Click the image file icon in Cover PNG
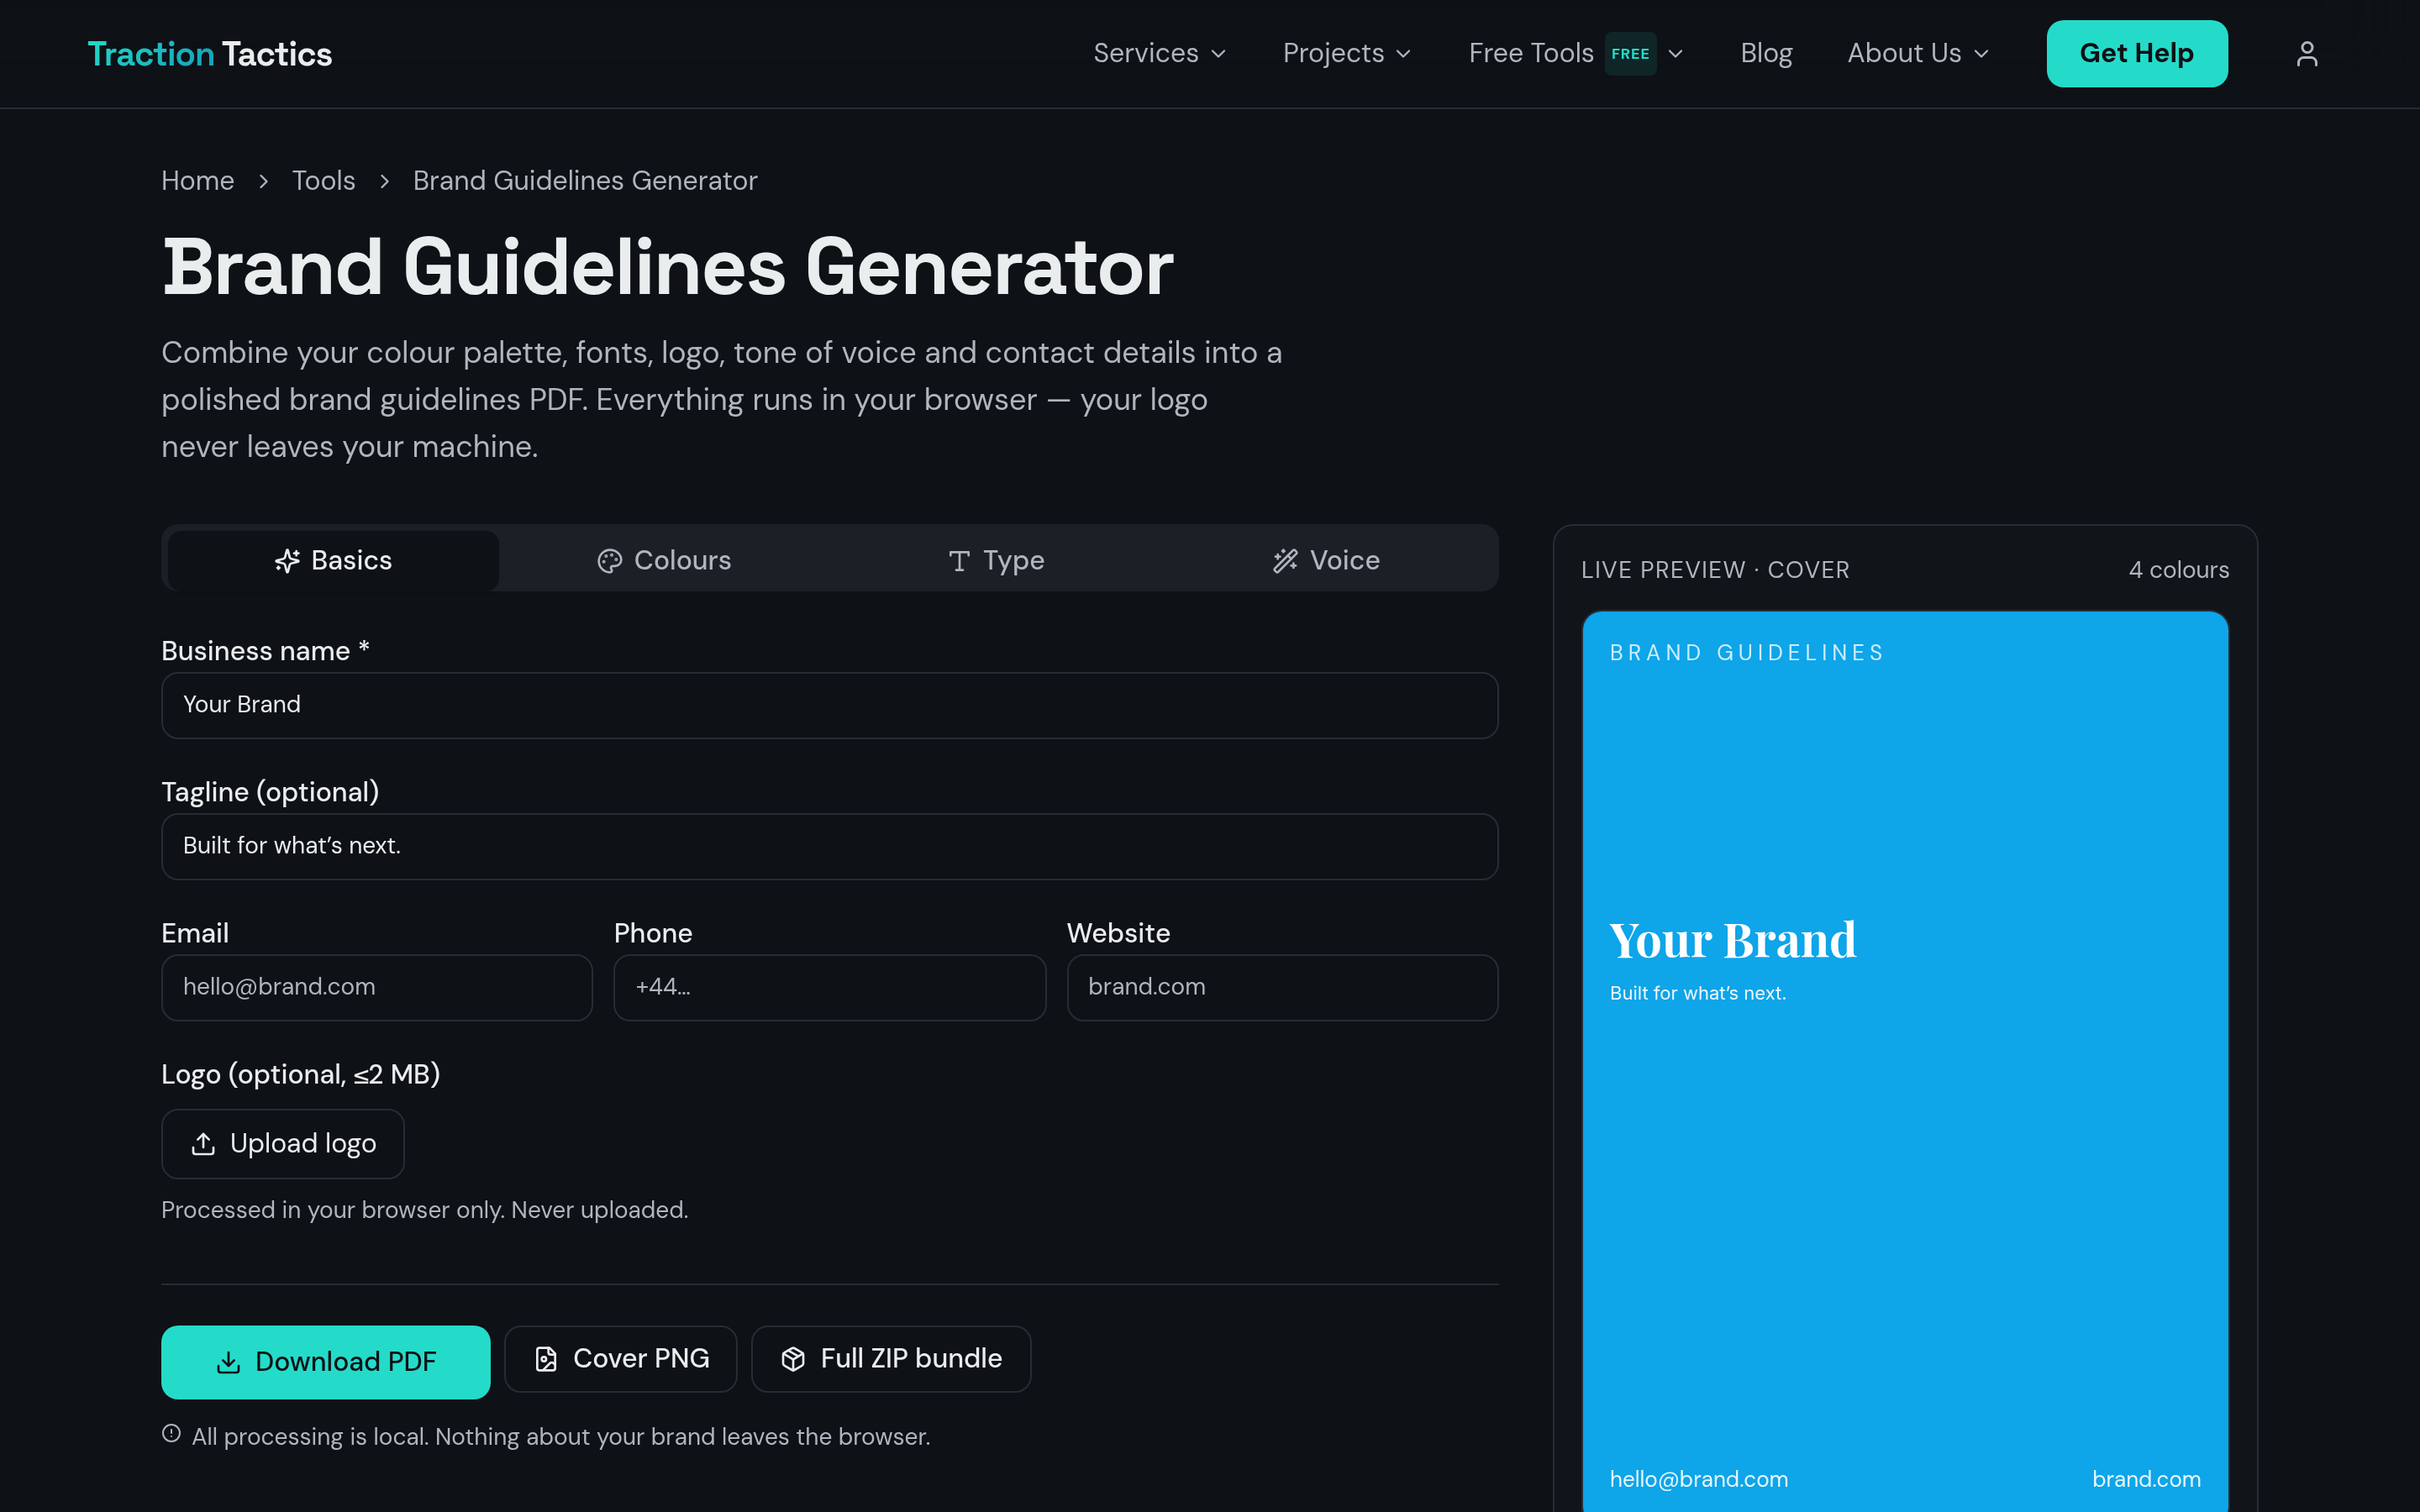Viewport: 2420px width, 1512px height. pos(546,1359)
